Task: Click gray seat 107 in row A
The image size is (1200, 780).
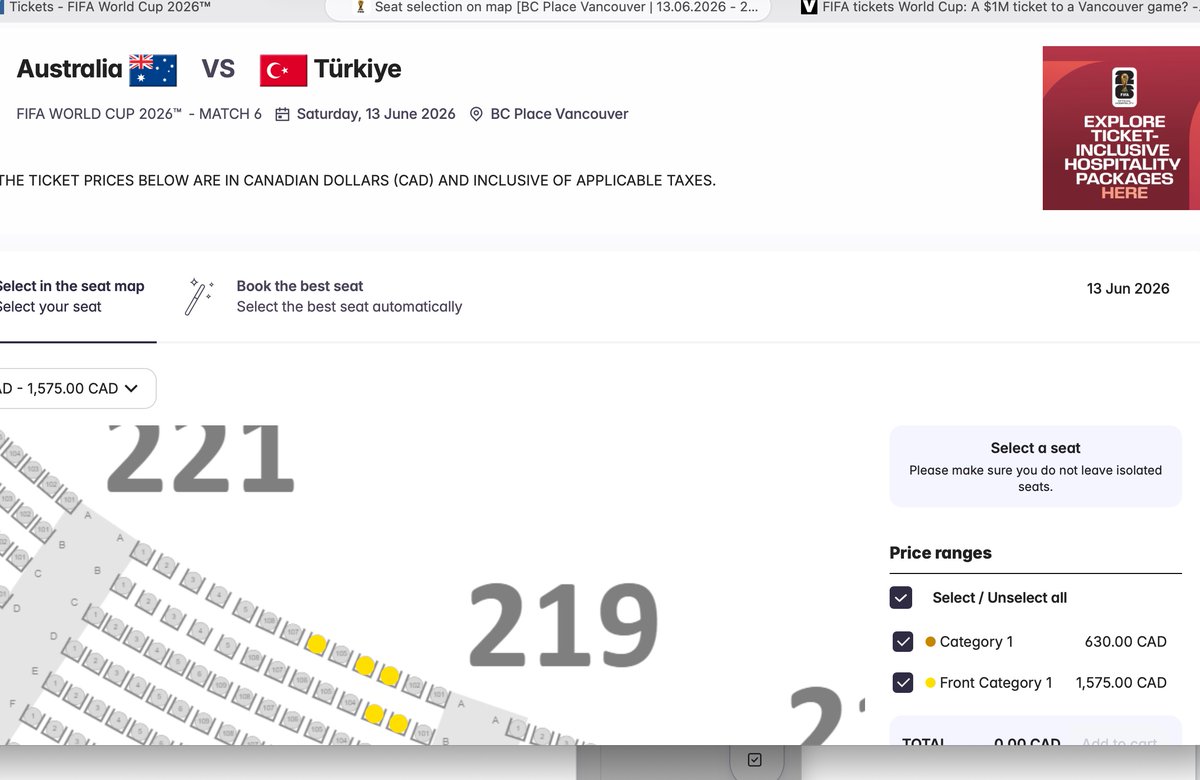Action: click(293, 632)
